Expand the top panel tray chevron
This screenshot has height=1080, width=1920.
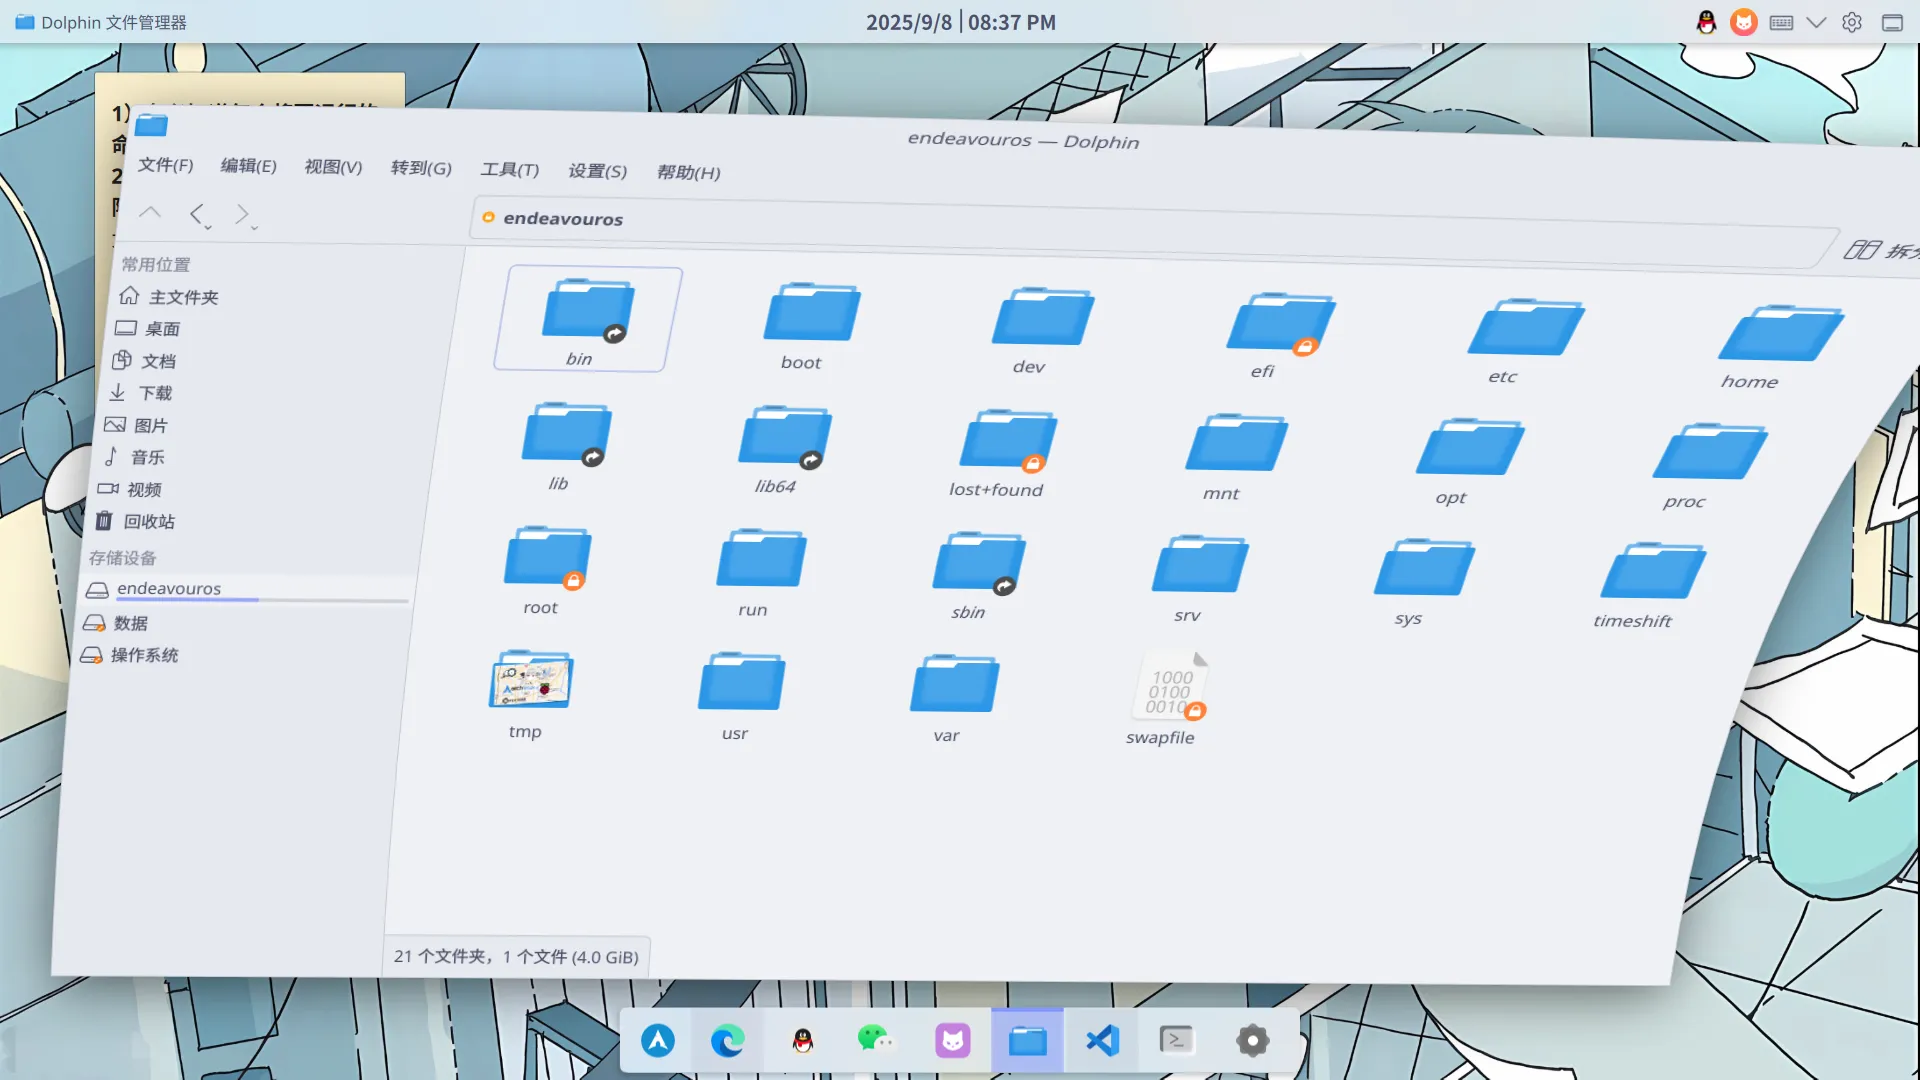pos(1816,22)
